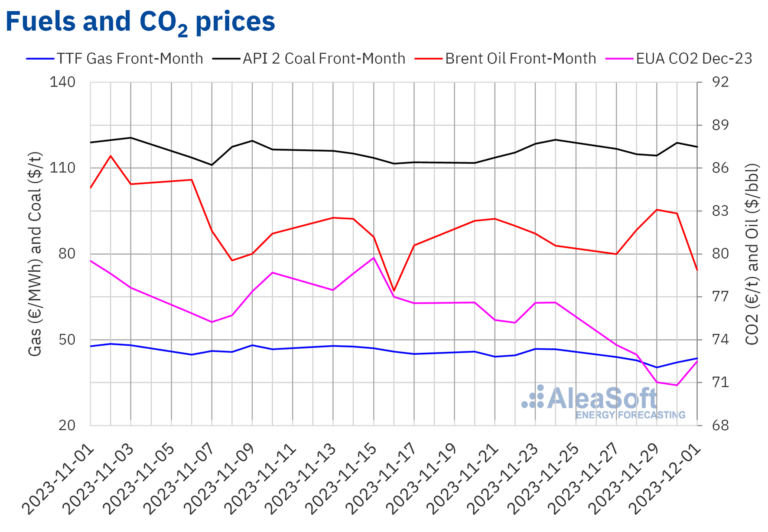This screenshot has height=532, width=768.
Task: Click the Fuels and CO2 prices title
Action: click(x=140, y=22)
